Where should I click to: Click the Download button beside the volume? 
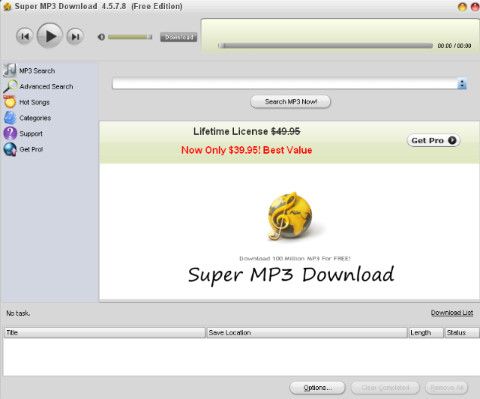[179, 37]
